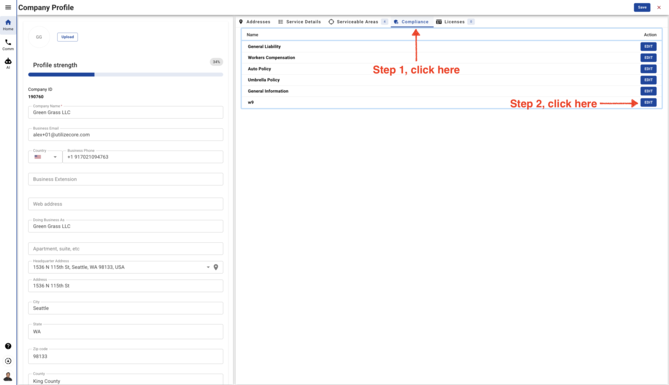Open the AI robot icon
The image size is (669, 385).
8,63
